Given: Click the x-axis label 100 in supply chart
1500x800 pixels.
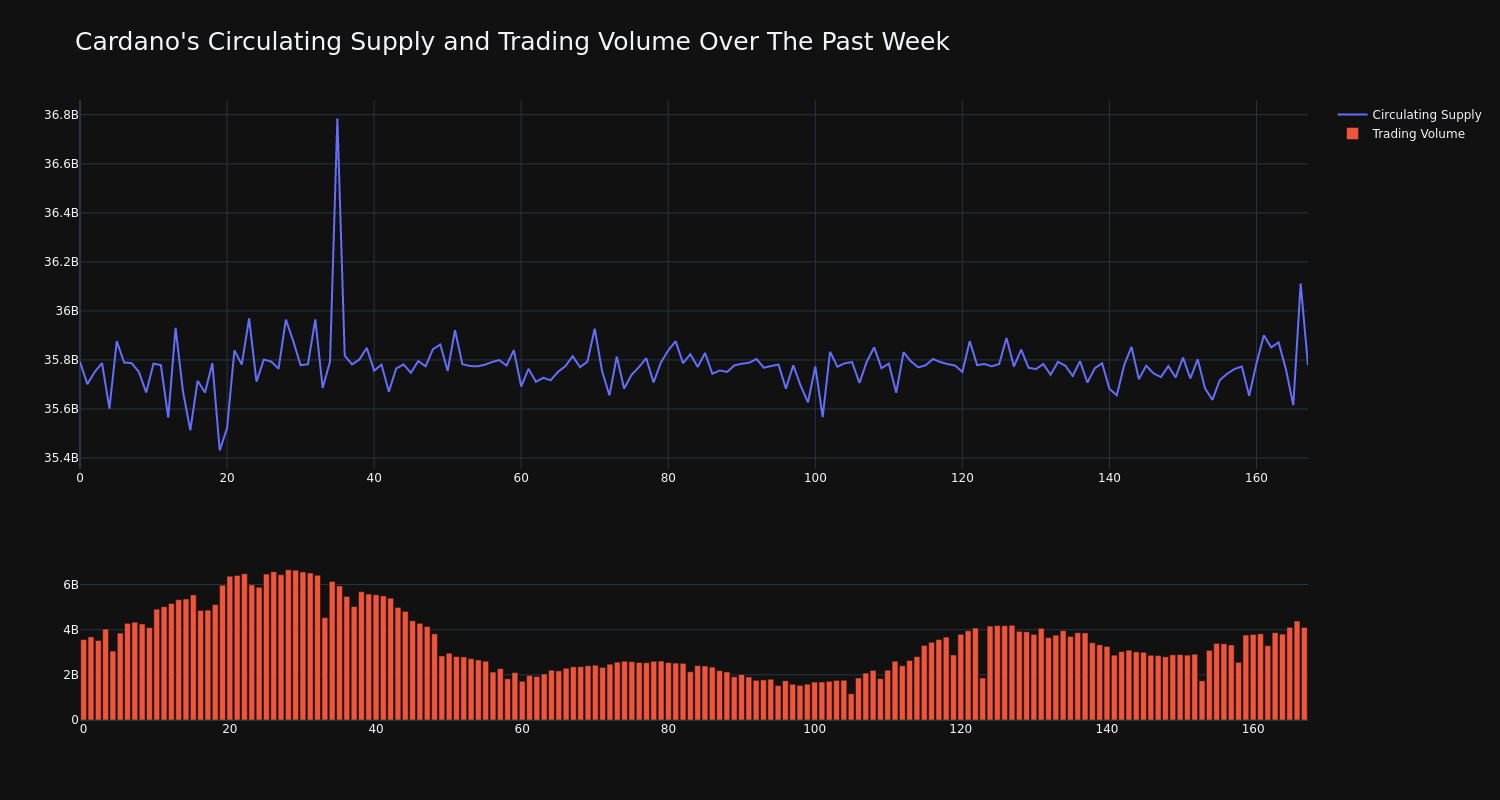Looking at the screenshot, I should (815, 478).
